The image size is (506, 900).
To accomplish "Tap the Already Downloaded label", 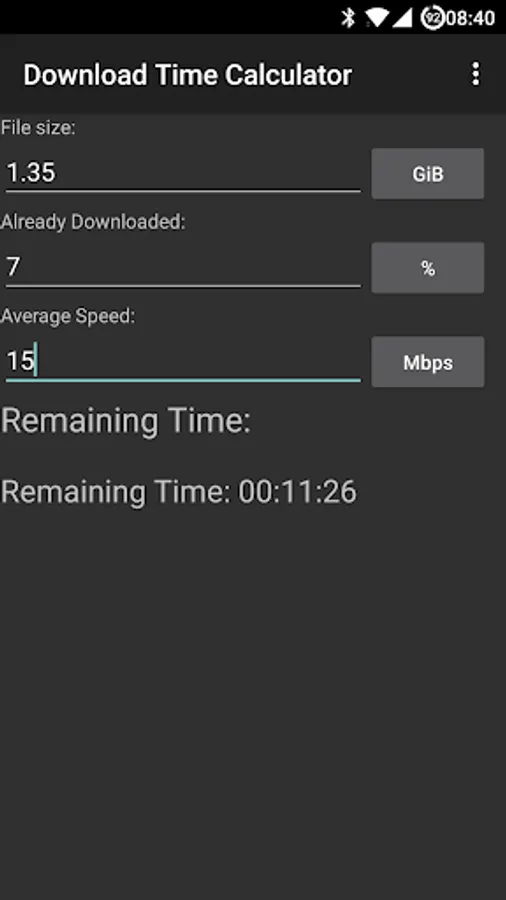I will (x=93, y=222).
